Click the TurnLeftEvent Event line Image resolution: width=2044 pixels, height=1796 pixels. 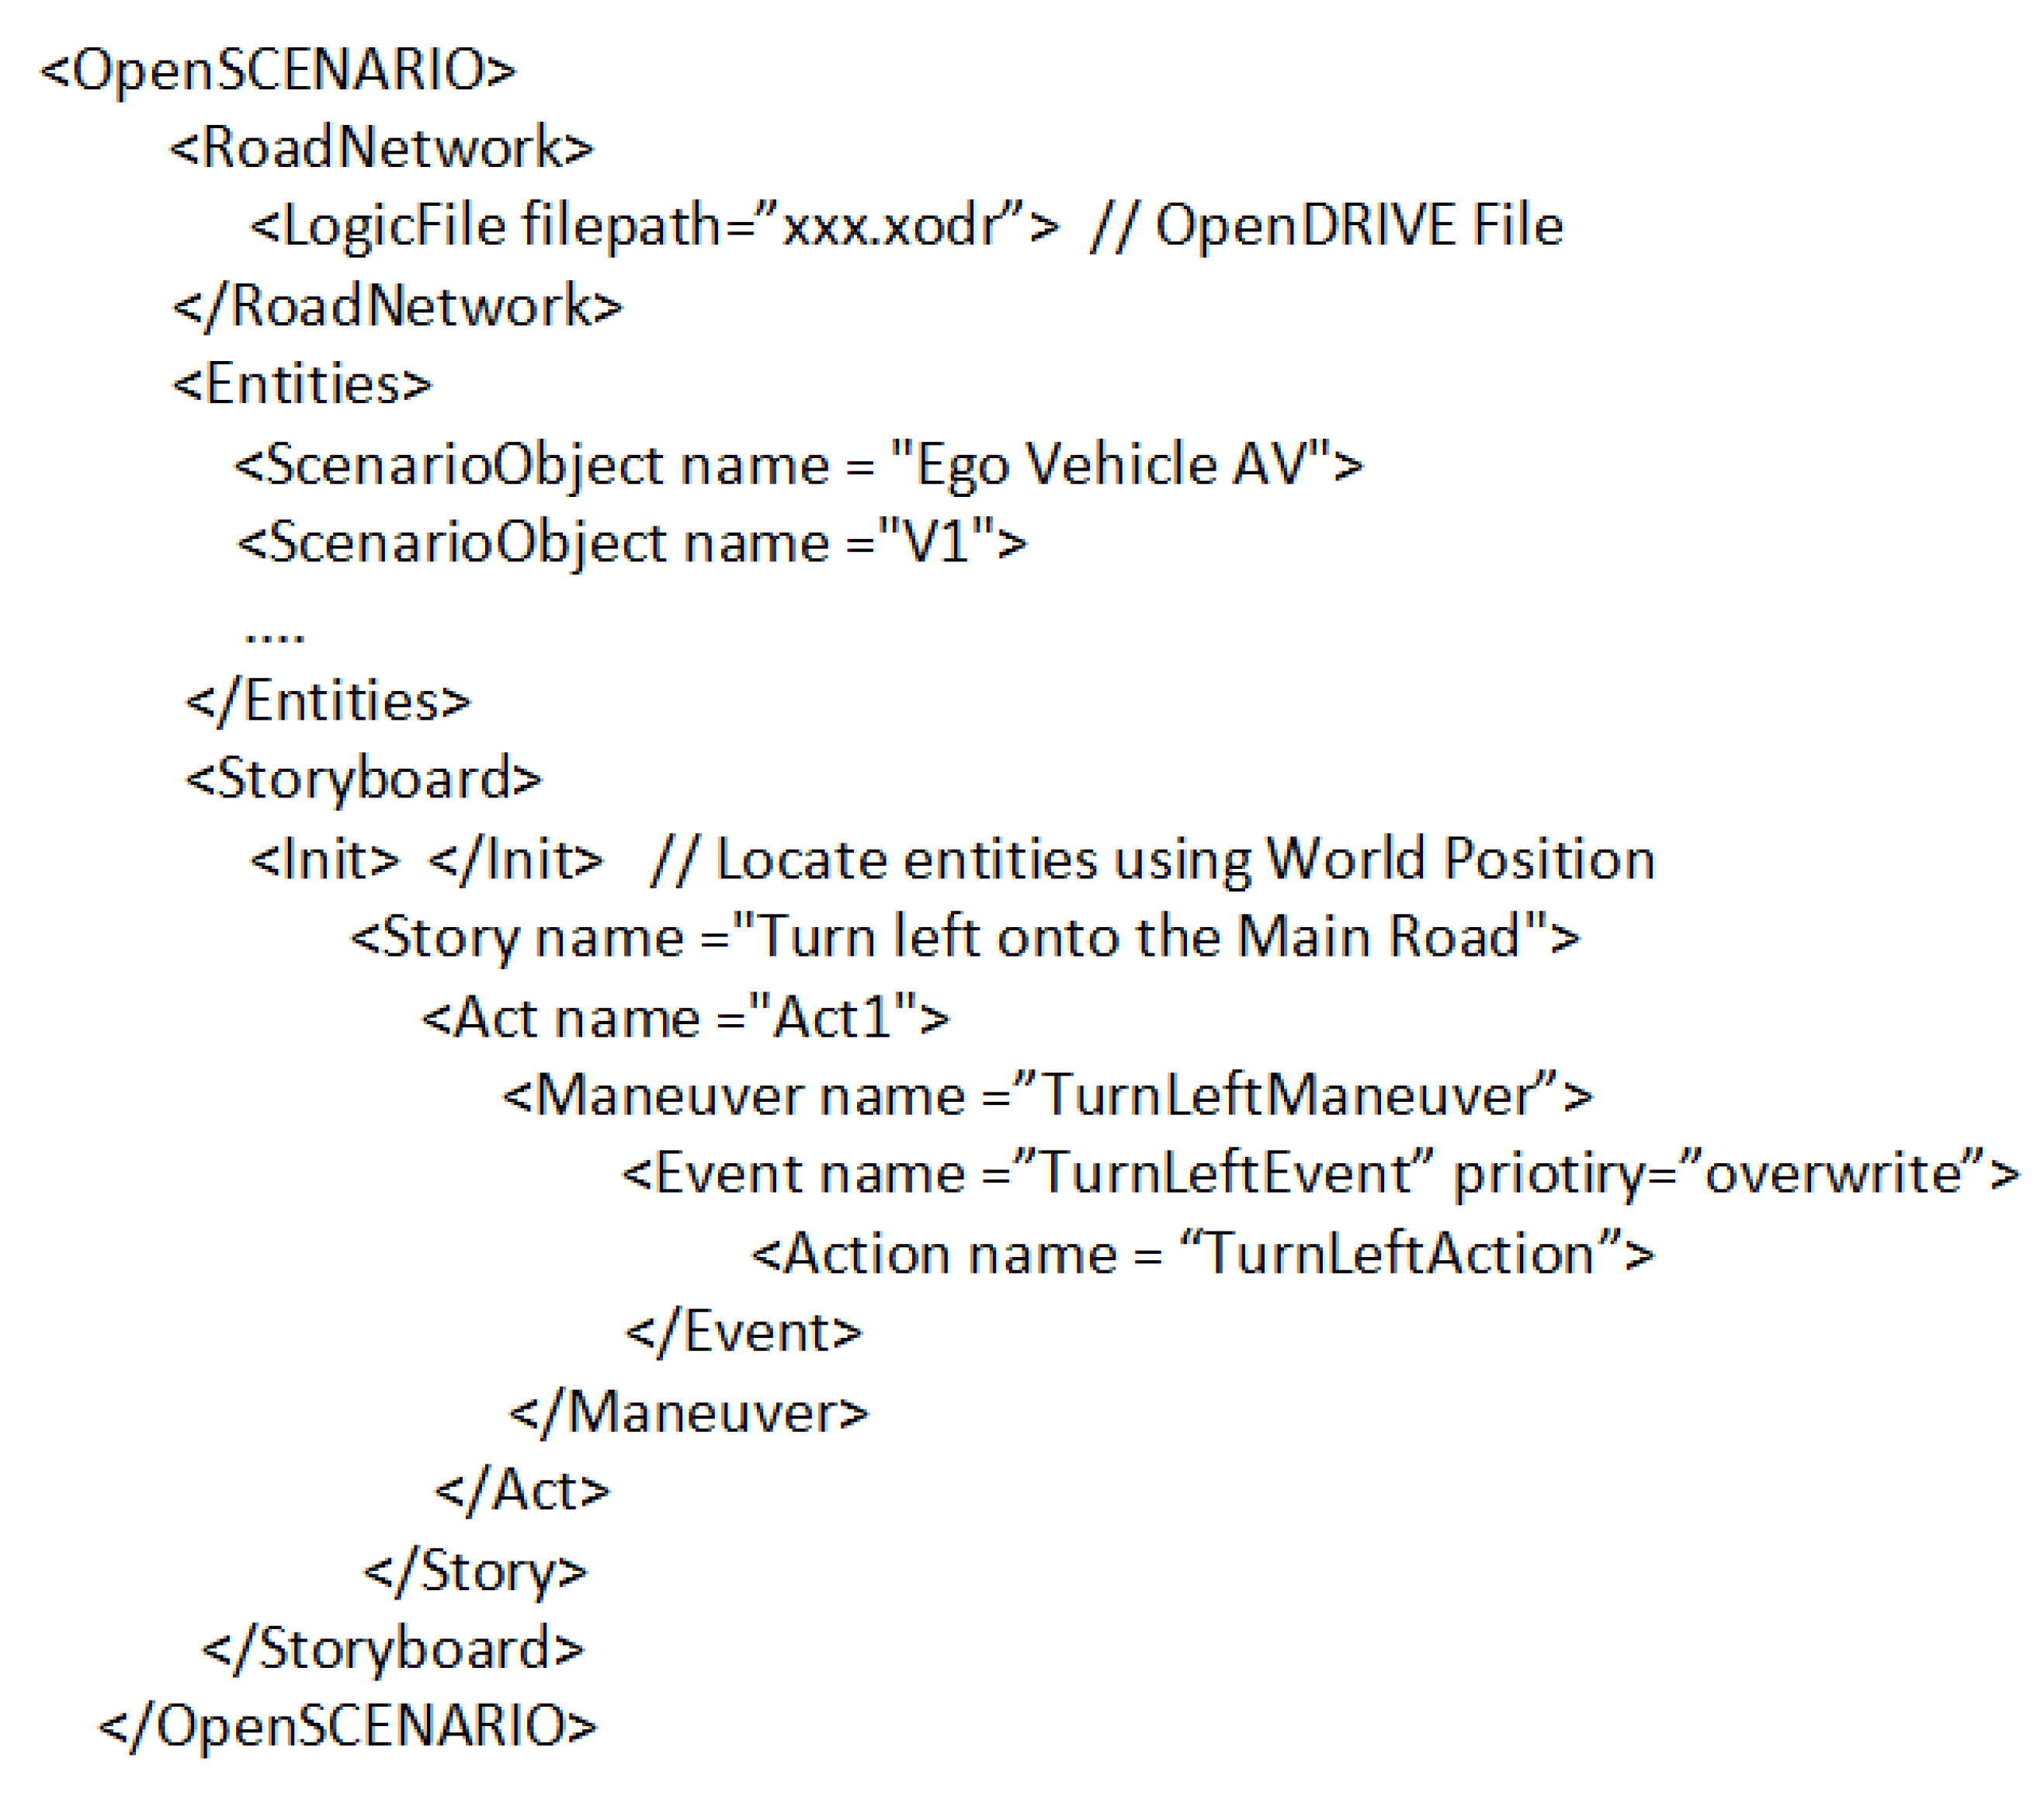coord(1320,1173)
